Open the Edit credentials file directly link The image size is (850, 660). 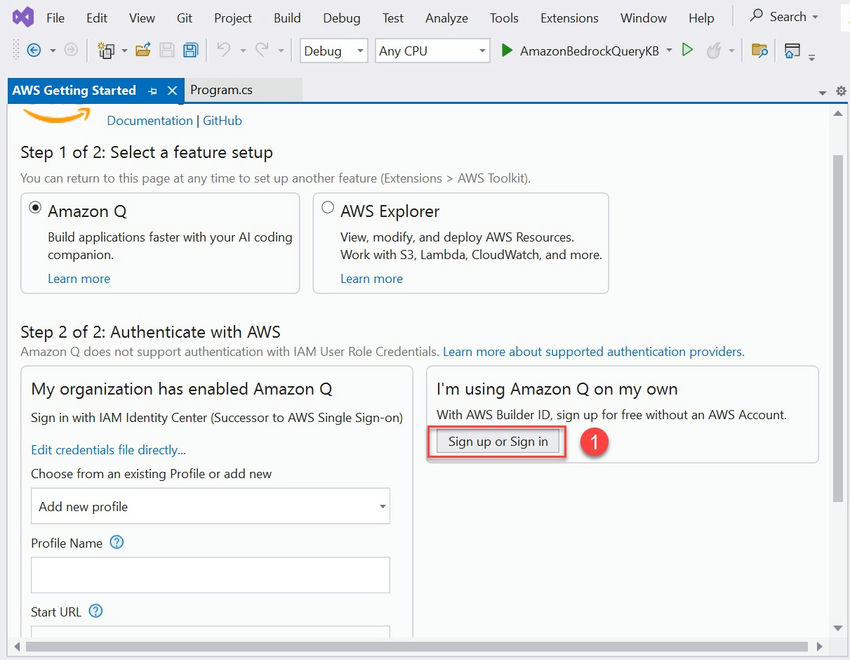pyautogui.click(x=108, y=450)
